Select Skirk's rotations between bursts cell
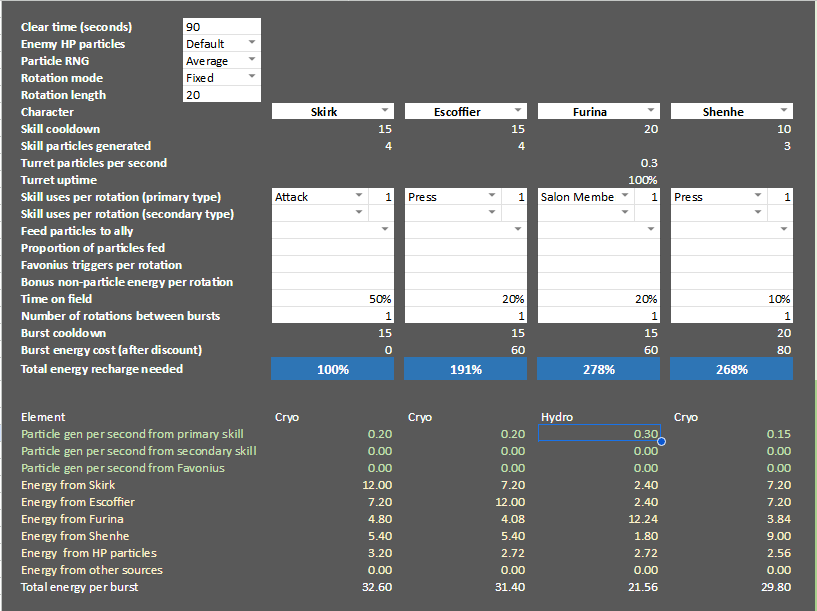The image size is (817, 611). 332,316
